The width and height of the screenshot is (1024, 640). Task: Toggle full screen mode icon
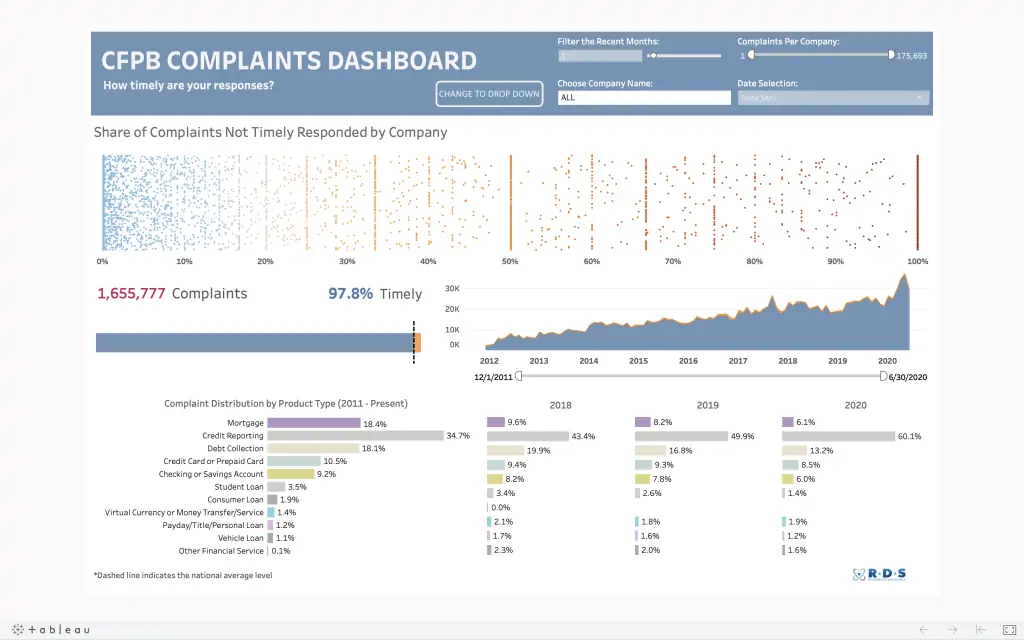(x=1009, y=630)
